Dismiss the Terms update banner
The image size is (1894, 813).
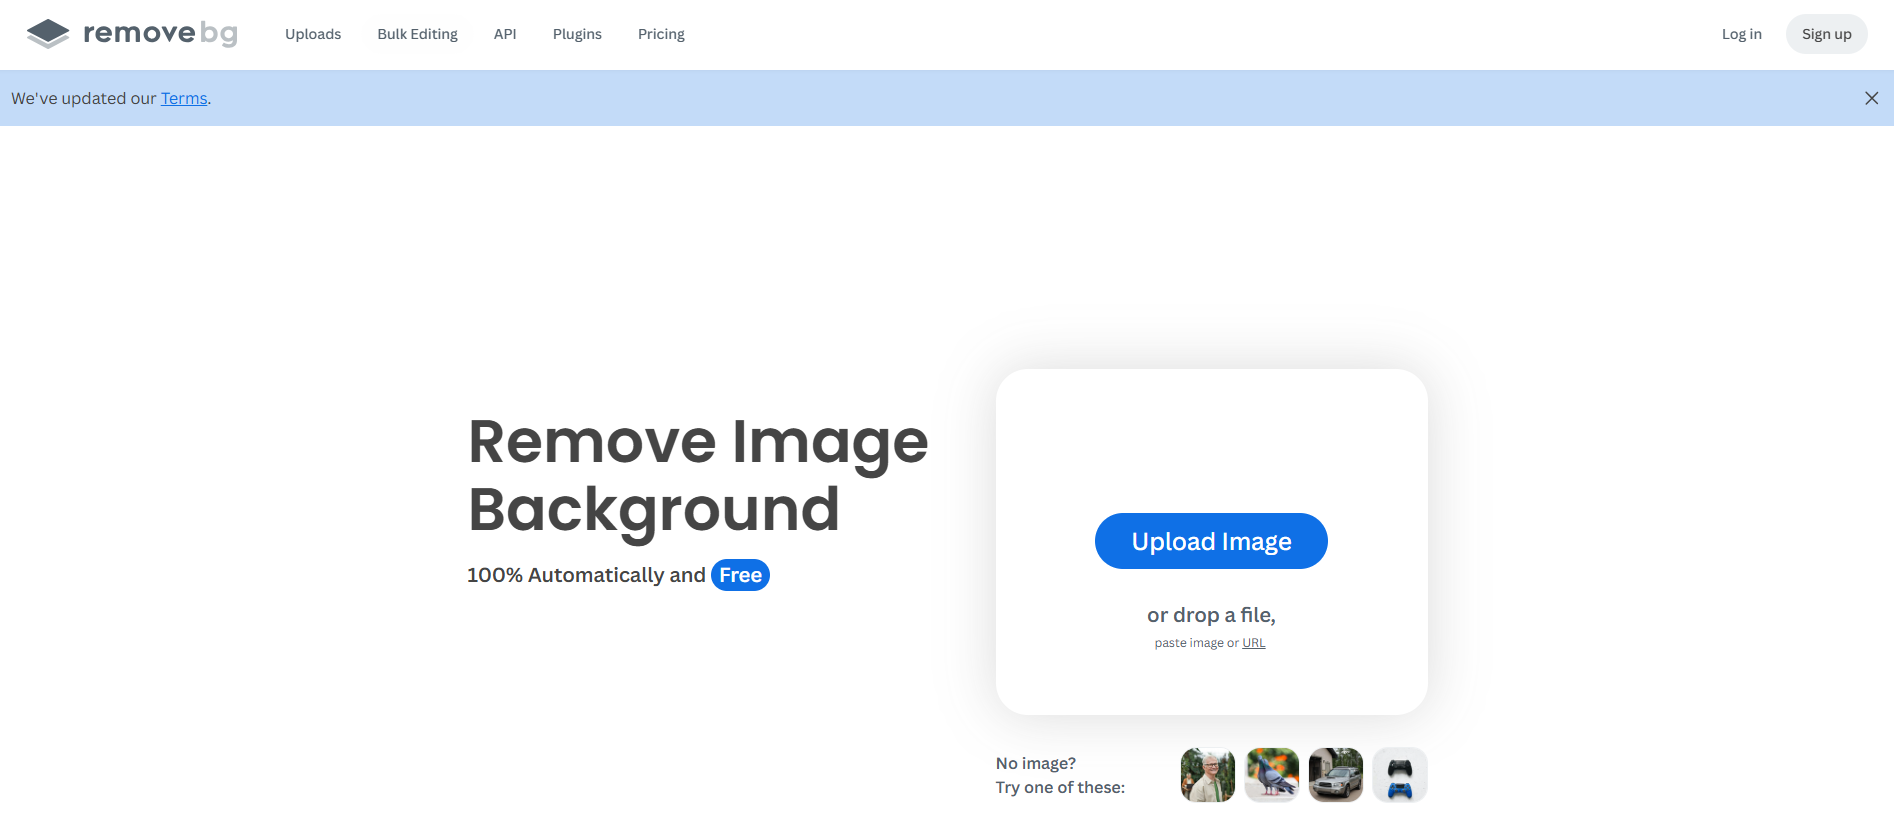tap(1871, 98)
